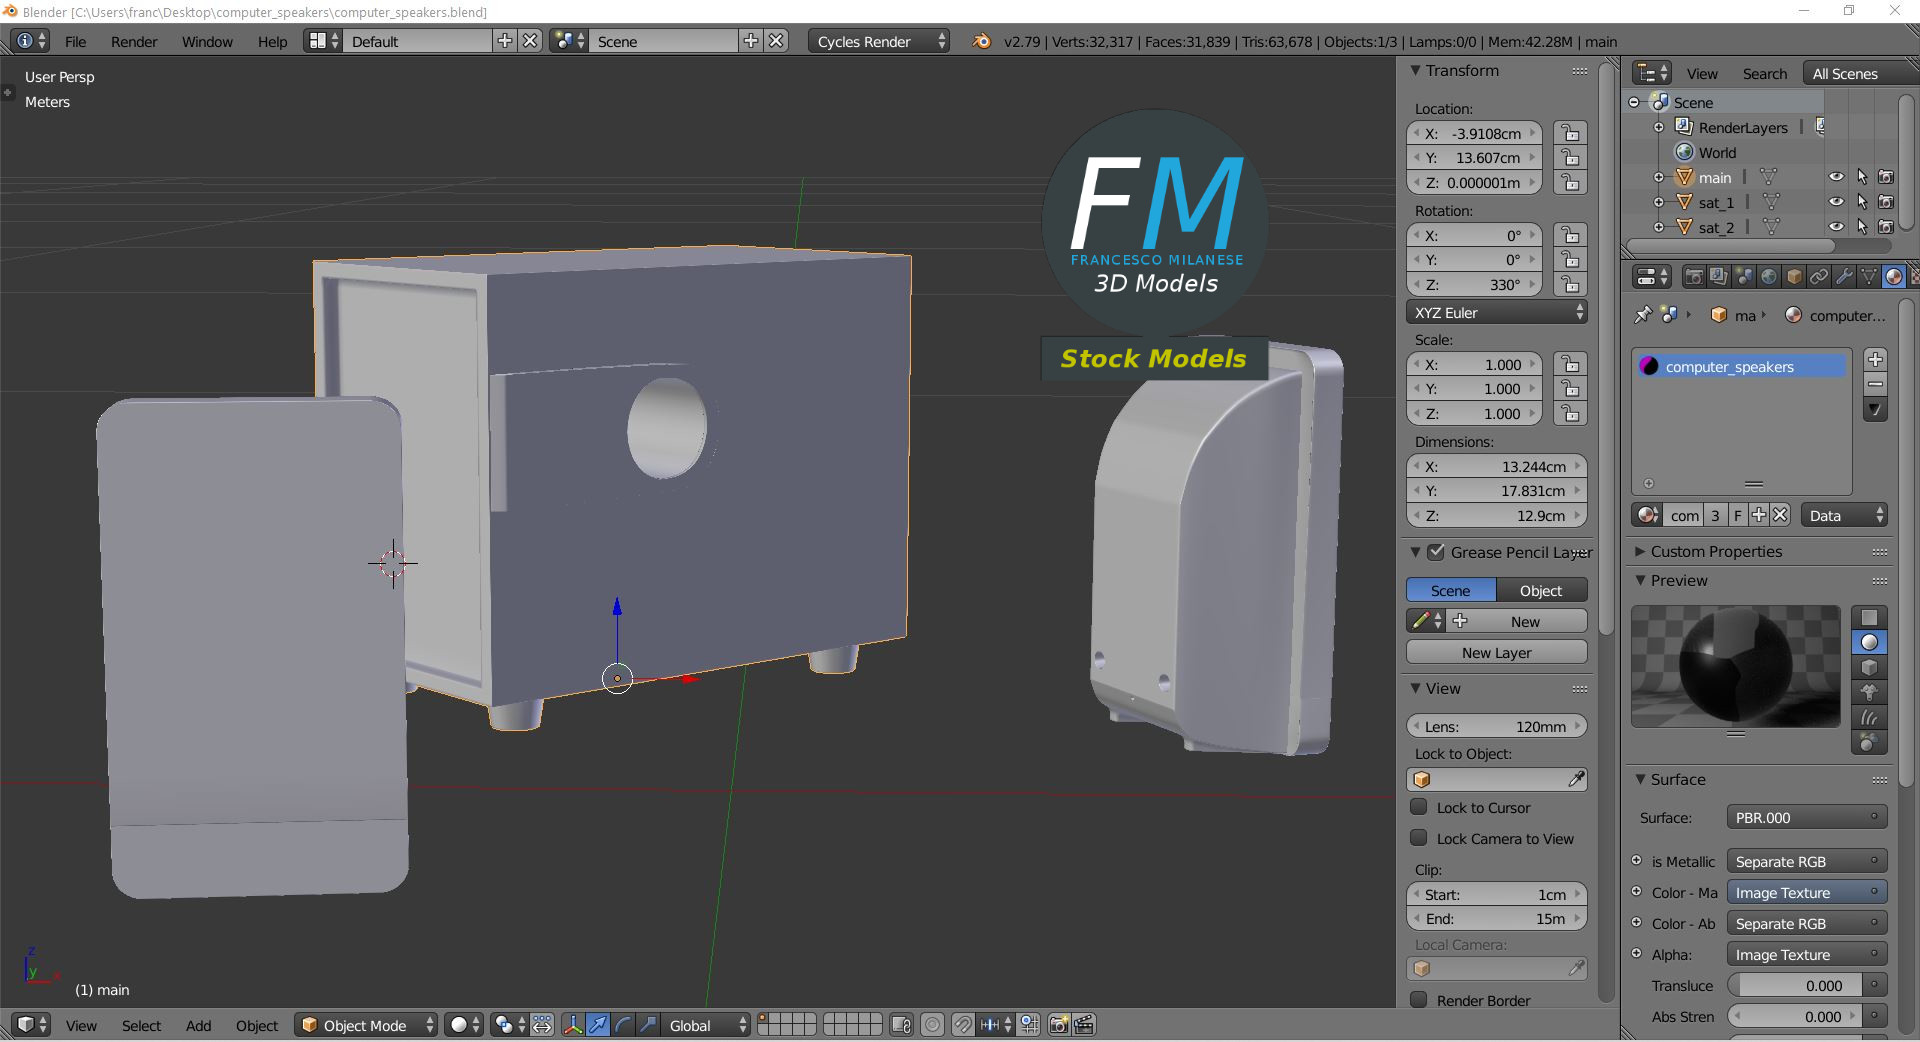Hide the main object with eye icon
The image size is (1920, 1042).
click(x=1836, y=177)
